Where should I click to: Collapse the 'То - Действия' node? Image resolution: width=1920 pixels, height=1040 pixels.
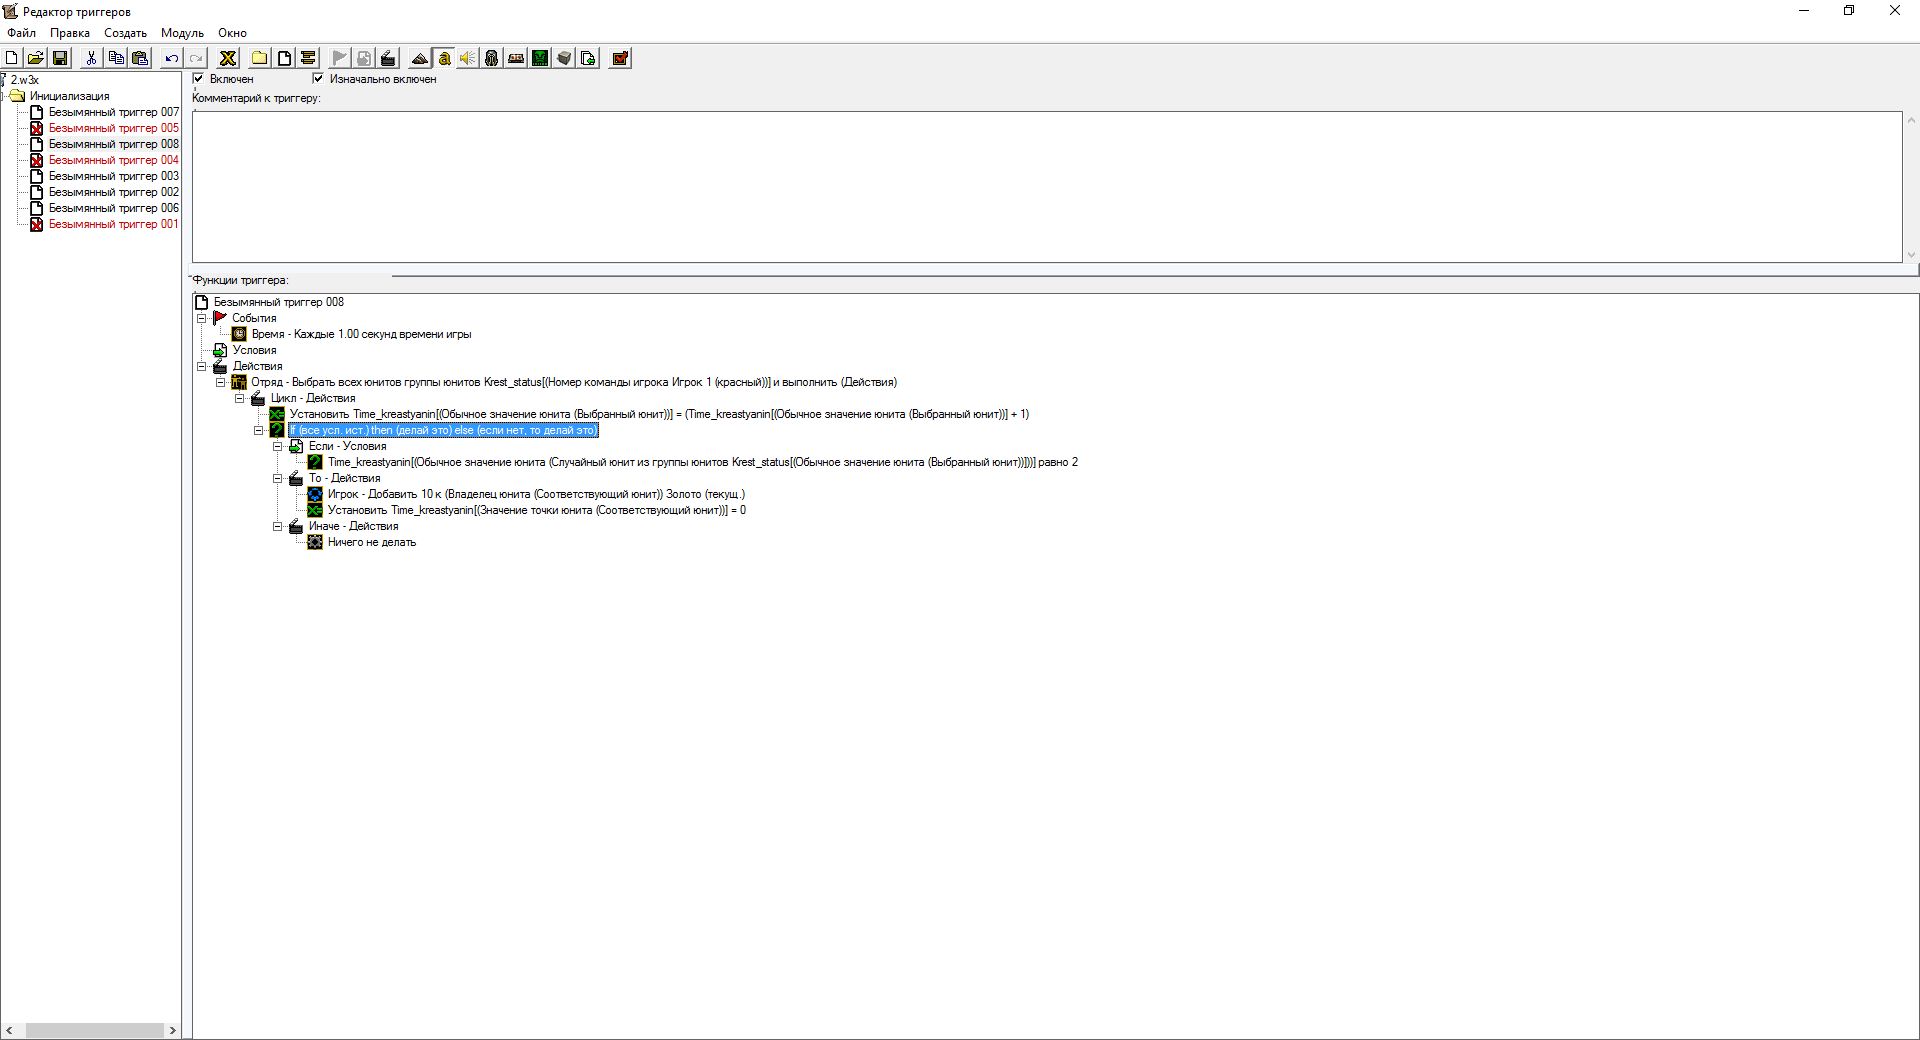277,478
